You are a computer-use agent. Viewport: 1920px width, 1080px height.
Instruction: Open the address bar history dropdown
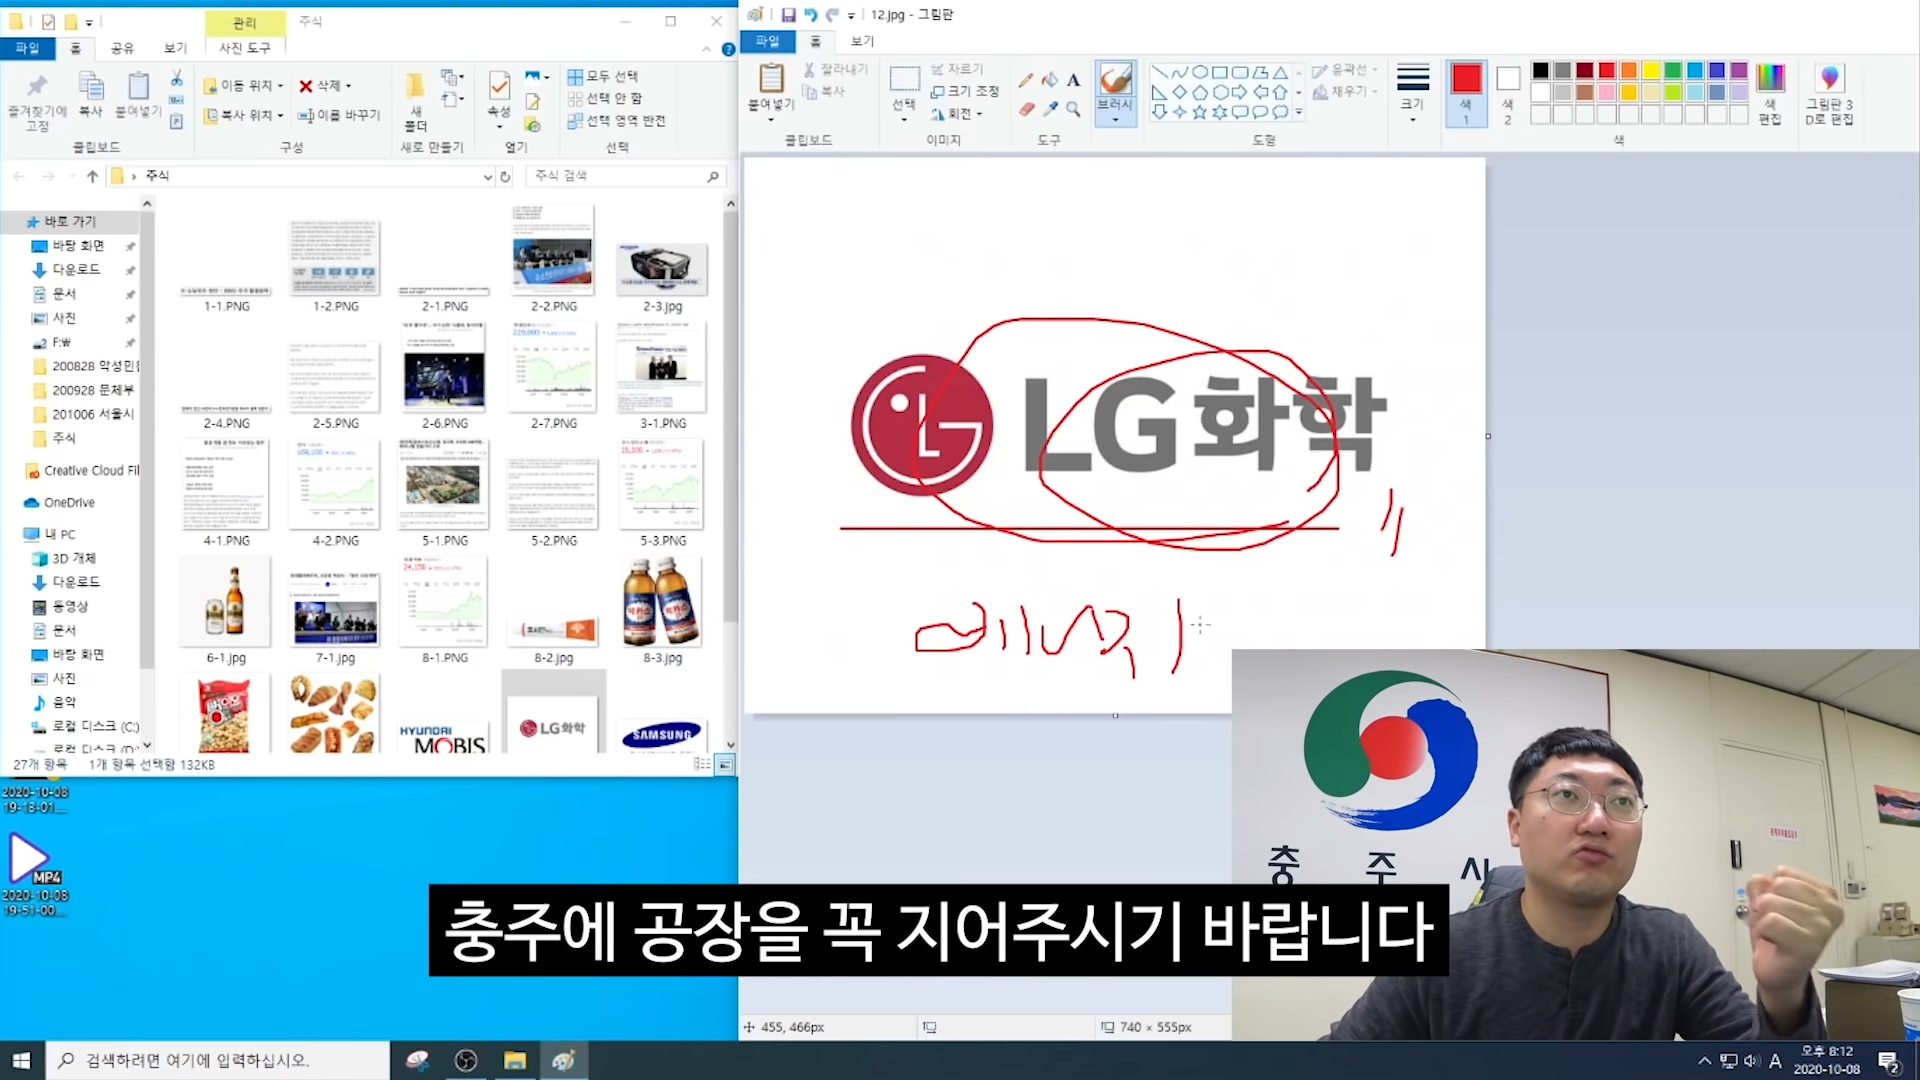coord(487,176)
